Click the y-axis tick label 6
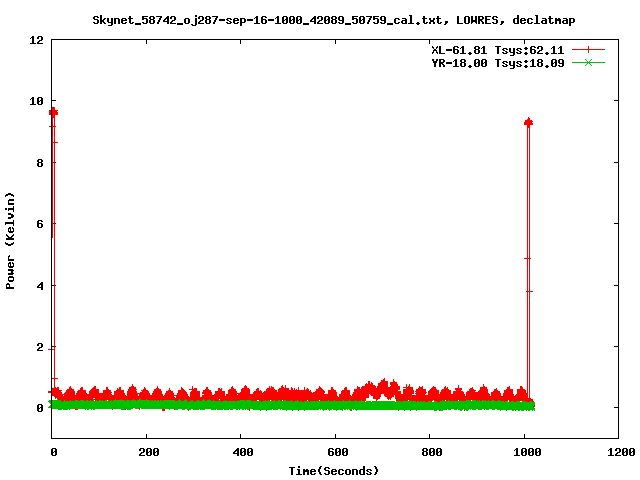 coord(40,224)
